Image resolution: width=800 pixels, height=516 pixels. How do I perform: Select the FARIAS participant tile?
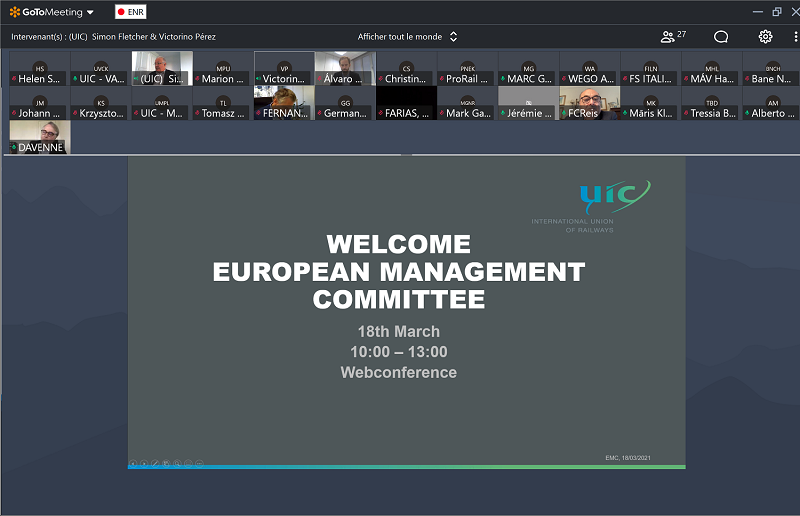pos(406,103)
